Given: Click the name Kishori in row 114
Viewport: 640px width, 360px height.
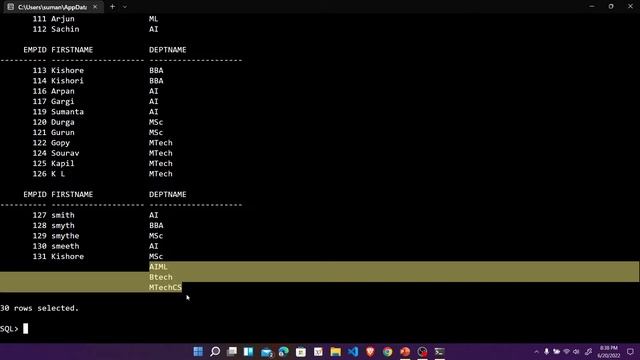Looking at the screenshot, I should (67, 80).
